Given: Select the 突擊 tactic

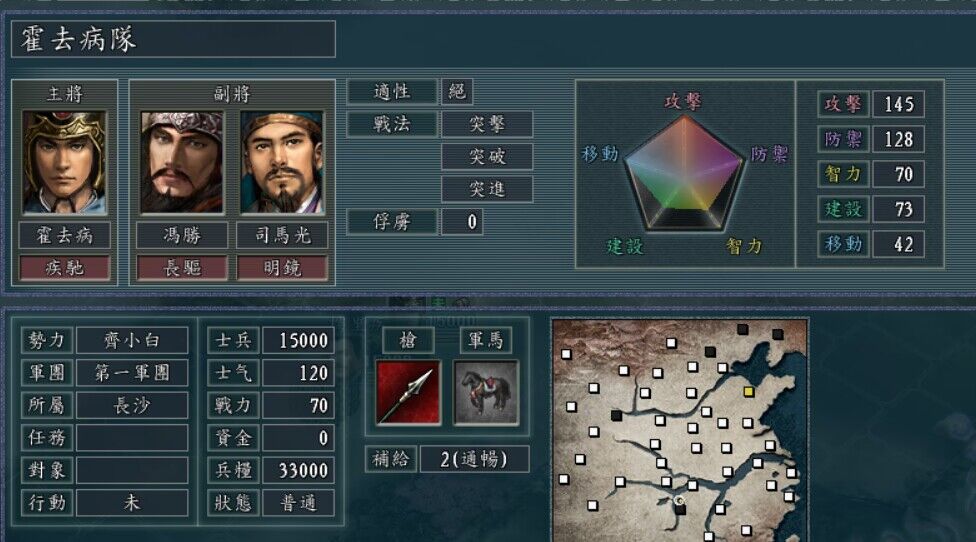Looking at the screenshot, I should (x=487, y=124).
